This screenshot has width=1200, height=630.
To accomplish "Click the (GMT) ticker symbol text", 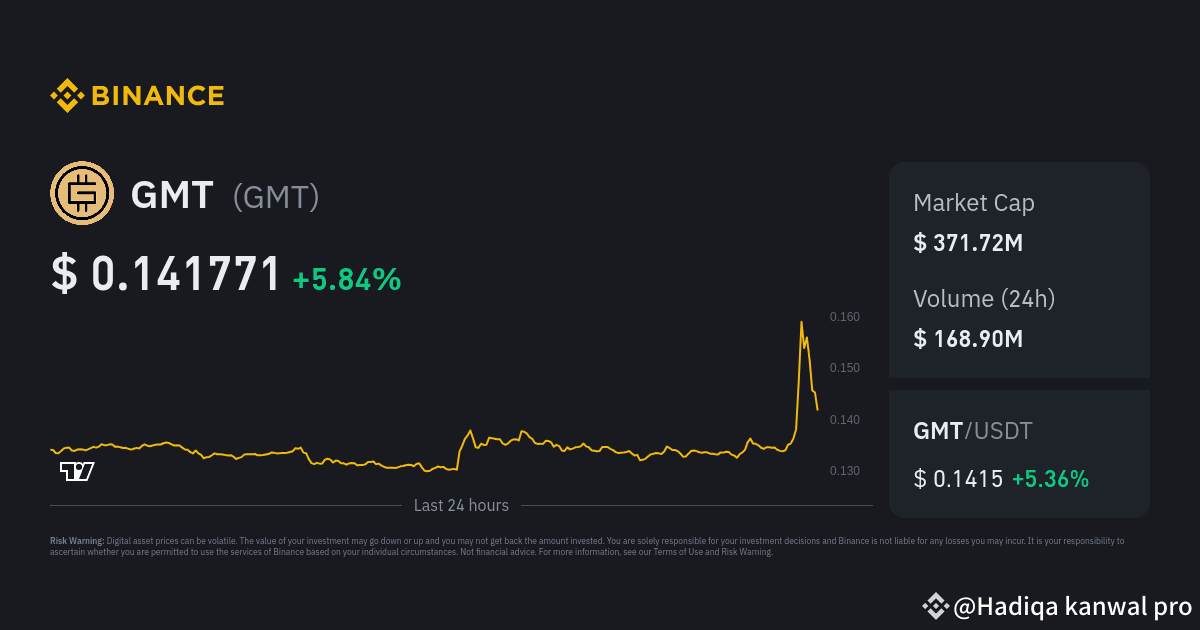I will pyautogui.click(x=276, y=197).
